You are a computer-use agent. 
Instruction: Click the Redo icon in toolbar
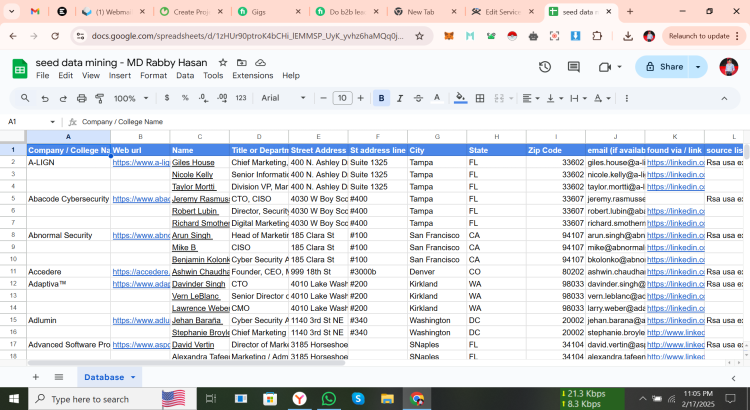pos(63,99)
